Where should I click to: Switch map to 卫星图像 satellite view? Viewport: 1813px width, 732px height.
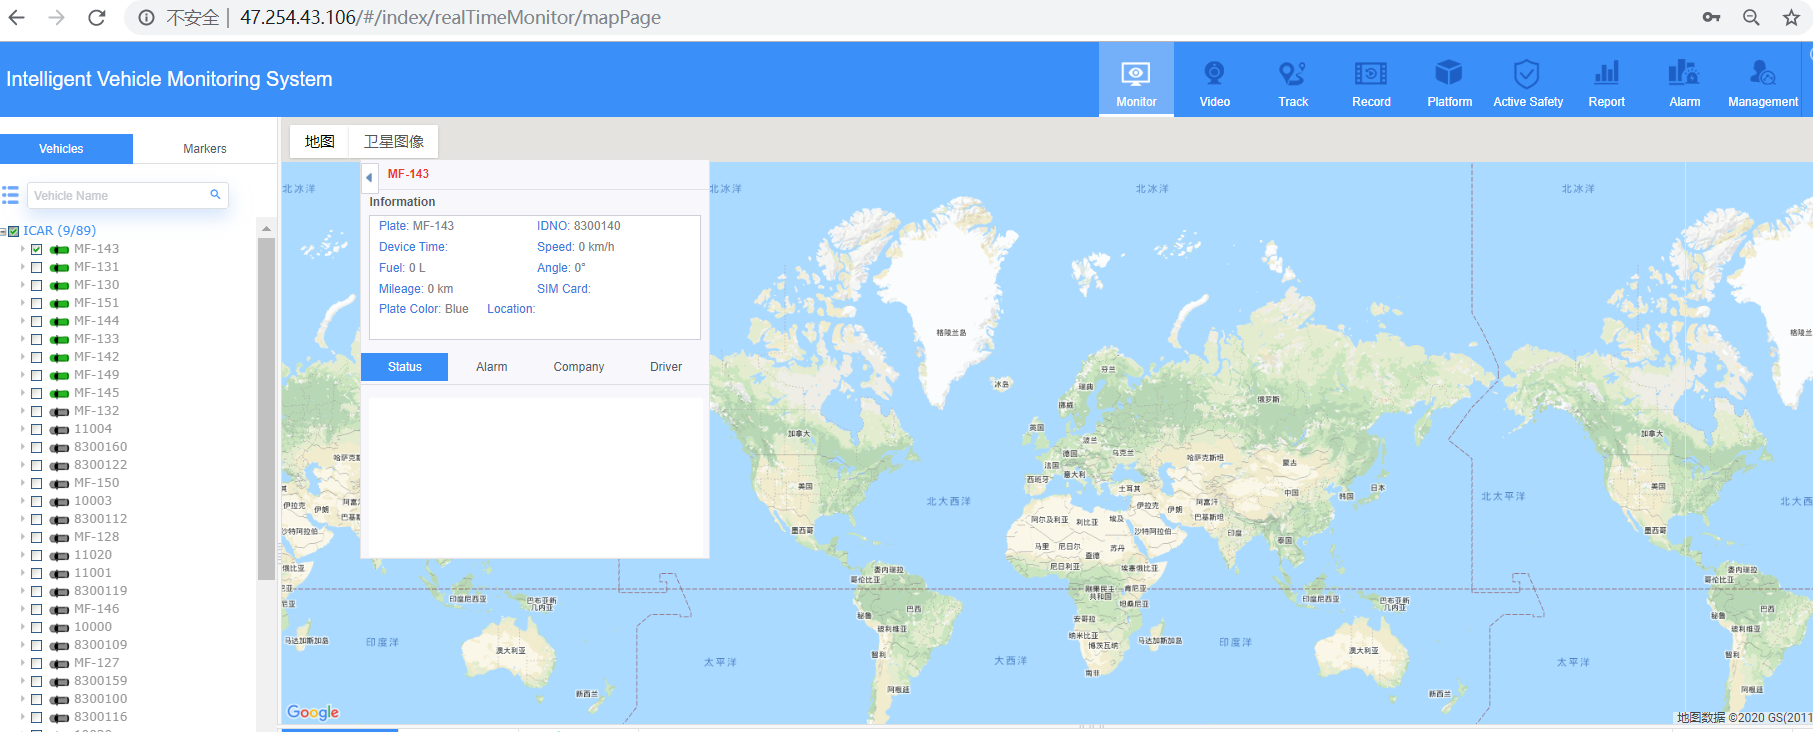tap(394, 141)
